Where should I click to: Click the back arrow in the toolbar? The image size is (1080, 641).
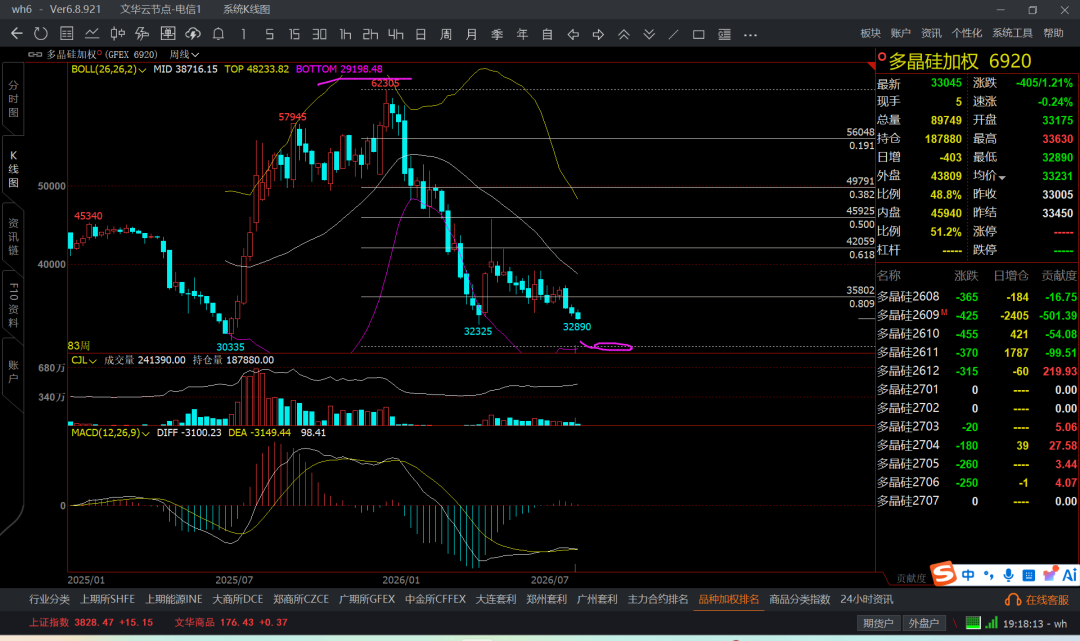[17, 34]
